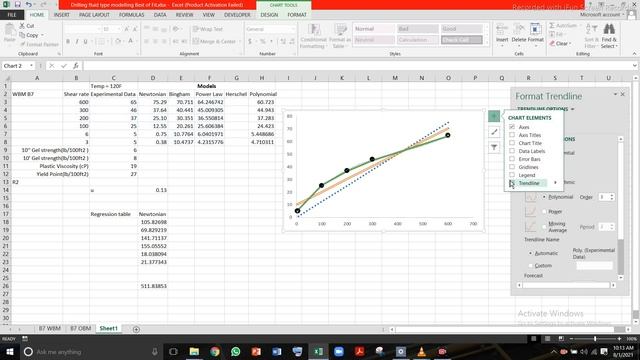Select Custom trendline name option
640x360 pixels.
tap(531, 266)
